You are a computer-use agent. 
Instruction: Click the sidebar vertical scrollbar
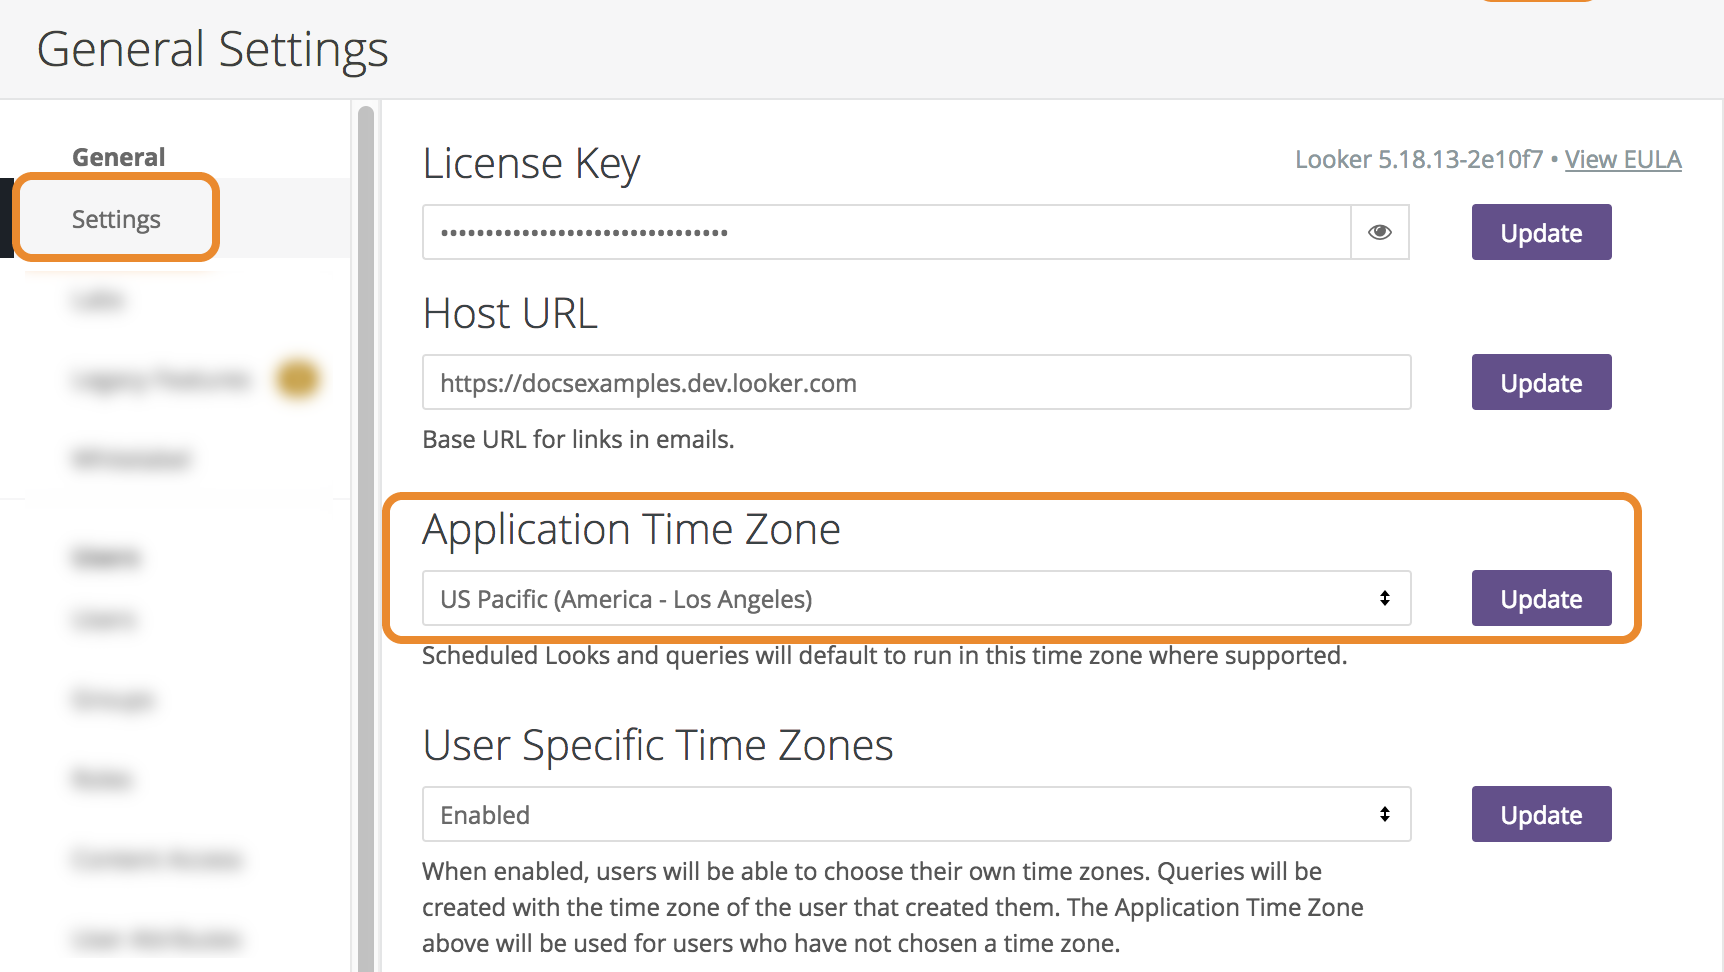pos(366,538)
